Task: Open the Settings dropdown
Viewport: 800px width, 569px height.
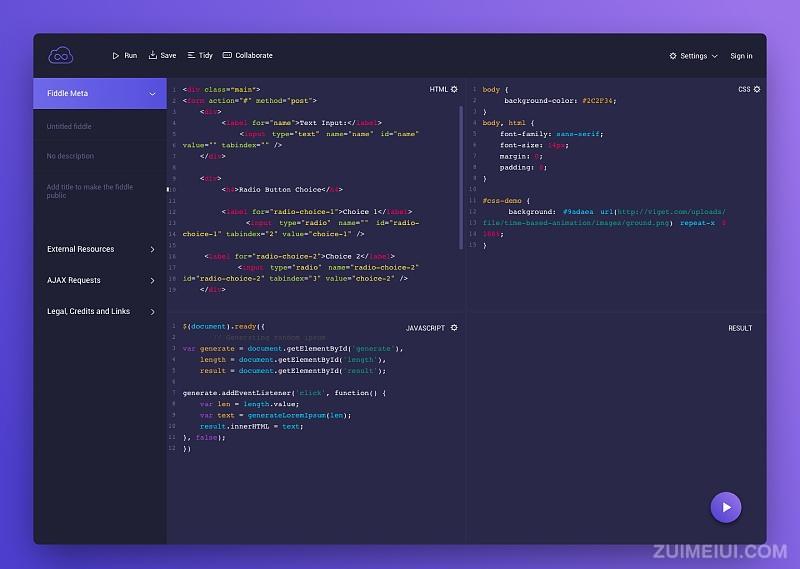Action: 693,56
